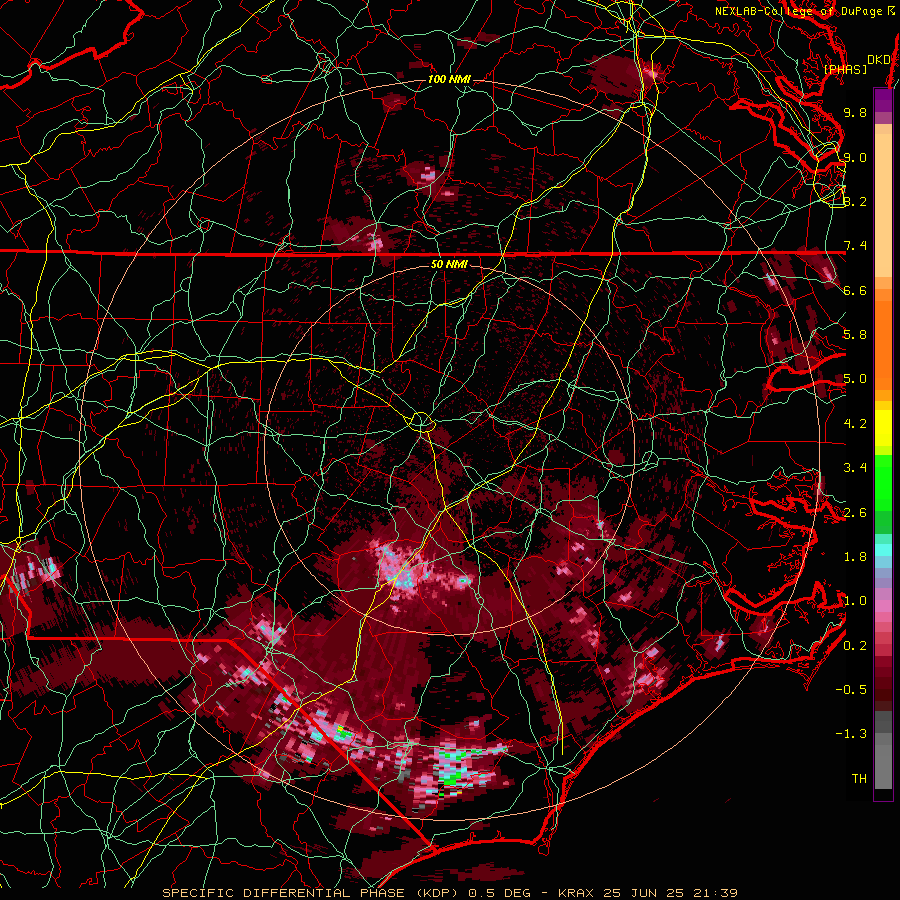Click the -1.3 color scale value

pyautogui.click(x=851, y=734)
